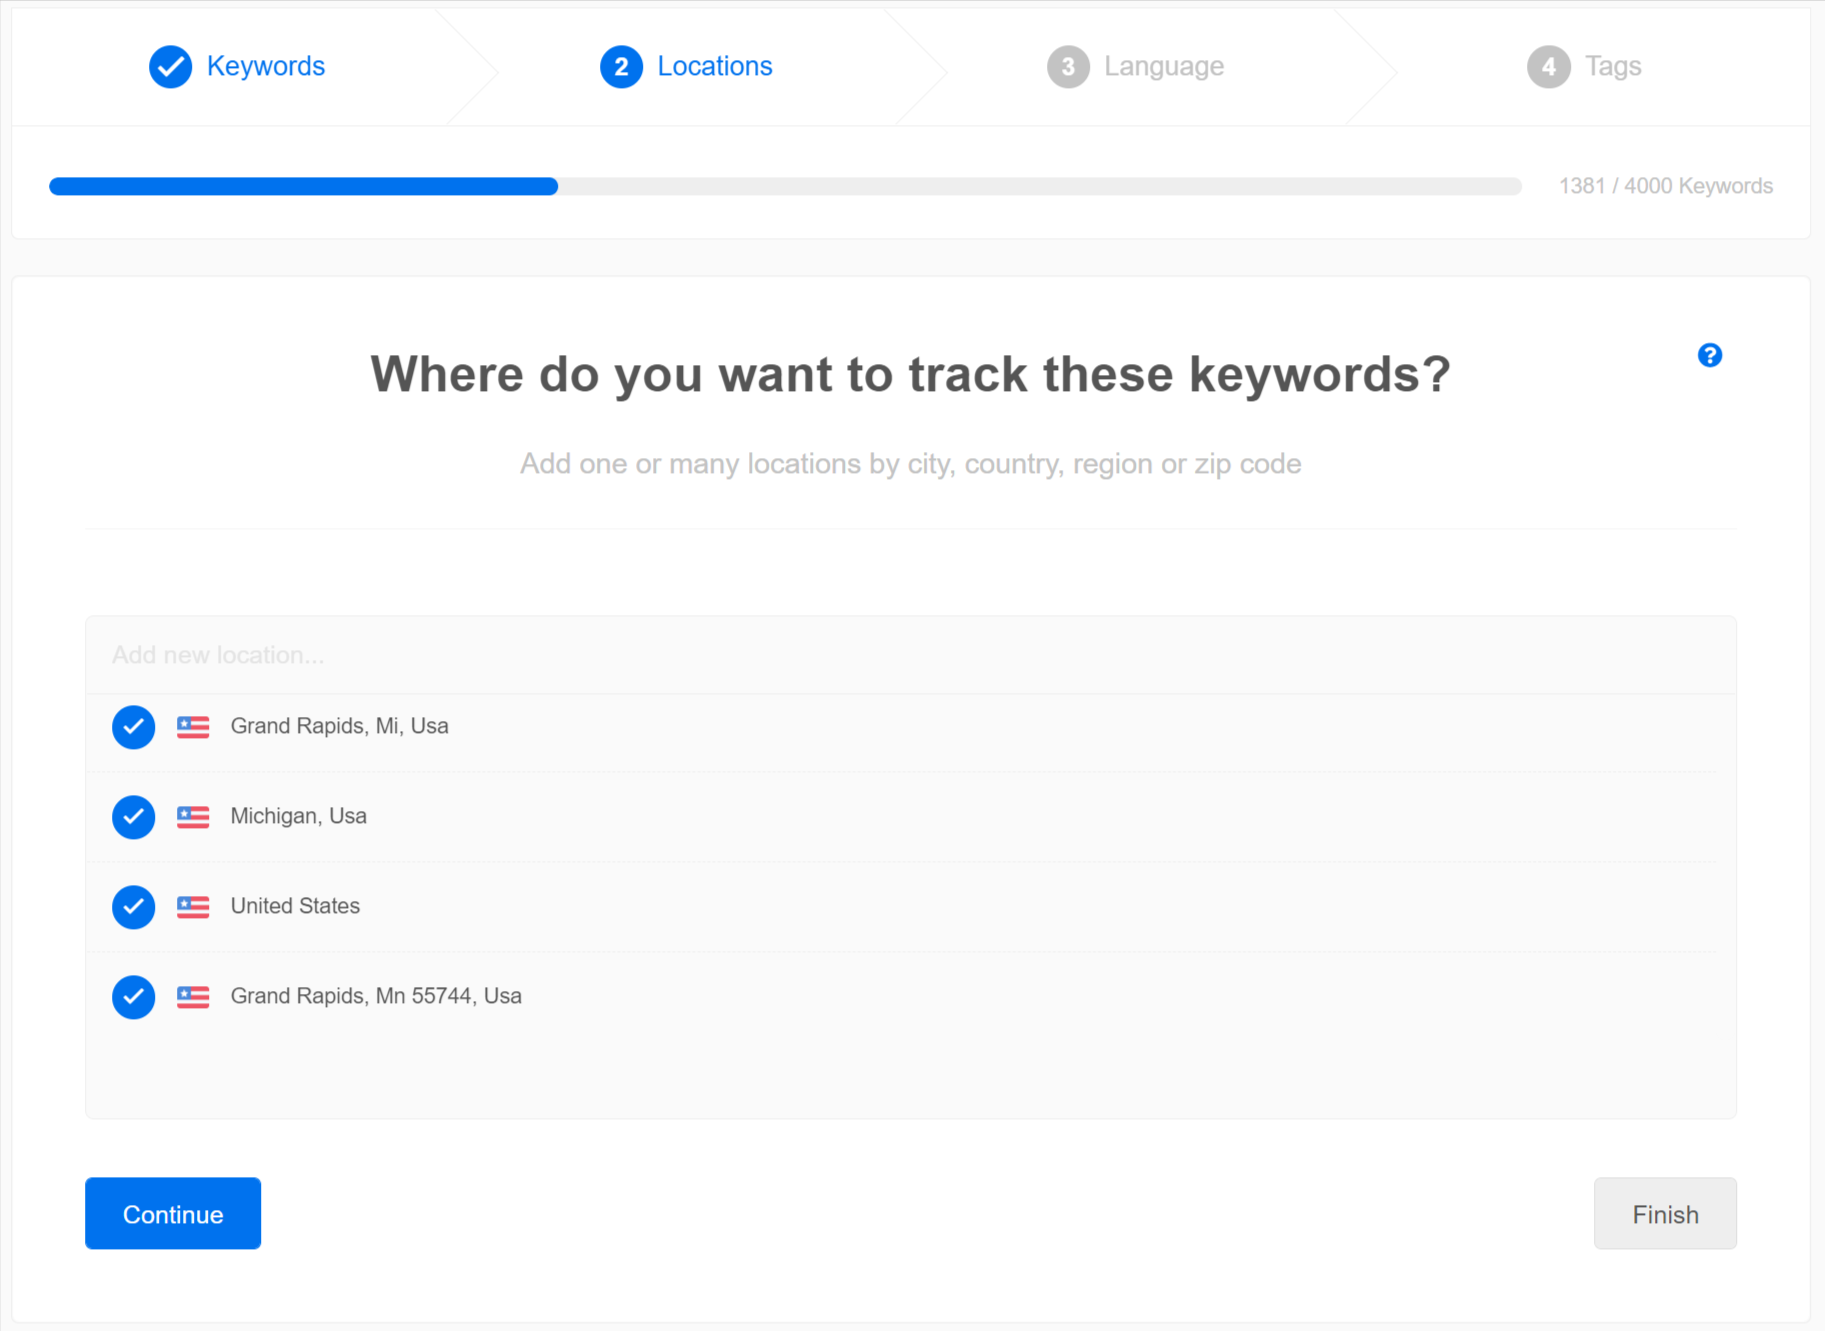Click the US flag beside Michigan, Usa

coord(192,817)
